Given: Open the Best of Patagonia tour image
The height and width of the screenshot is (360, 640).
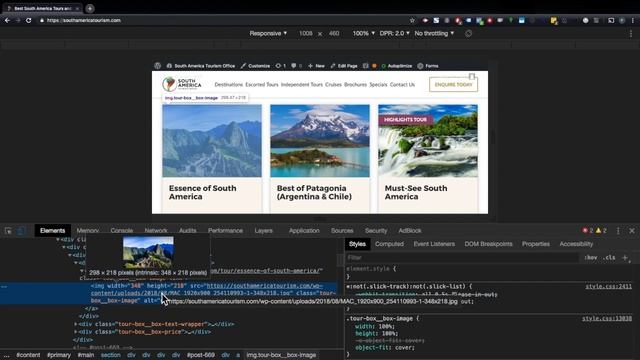Looking at the screenshot, I should (x=320, y=141).
